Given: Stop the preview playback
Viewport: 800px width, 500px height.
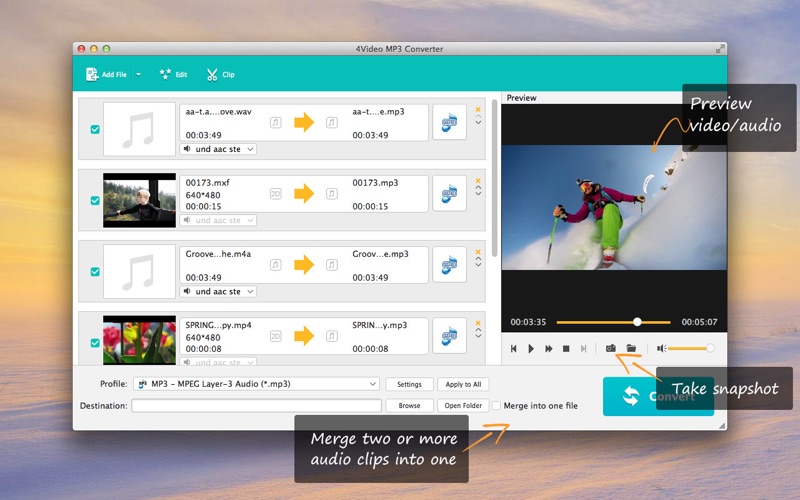Looking at the screenshot, I should tap(566, 348).
